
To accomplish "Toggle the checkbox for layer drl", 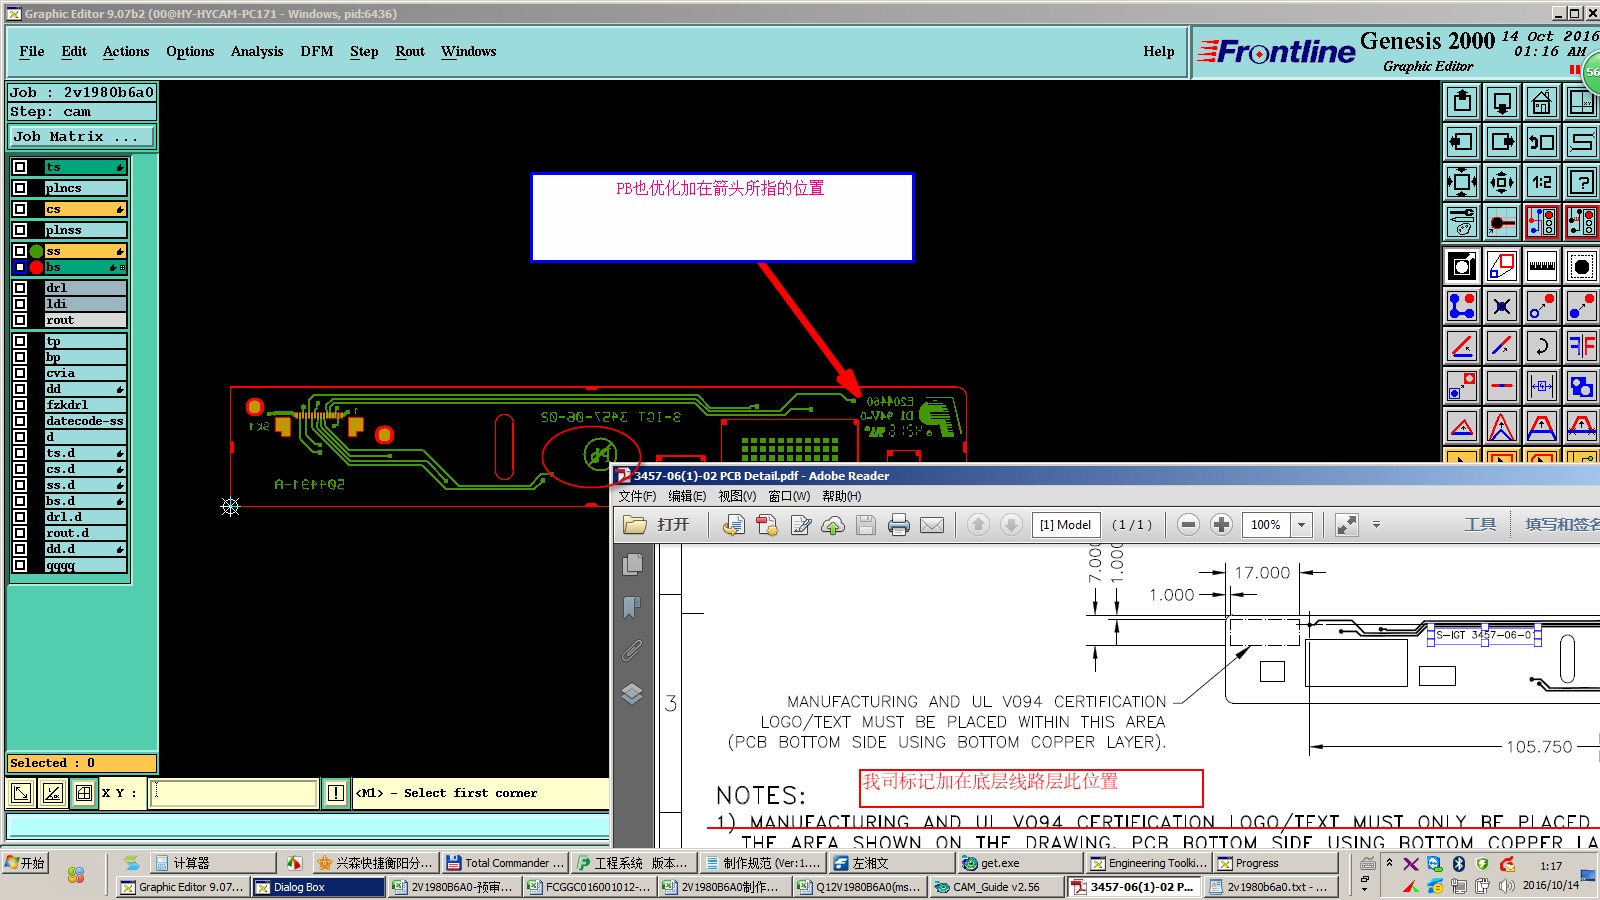I will pos(20,288).
